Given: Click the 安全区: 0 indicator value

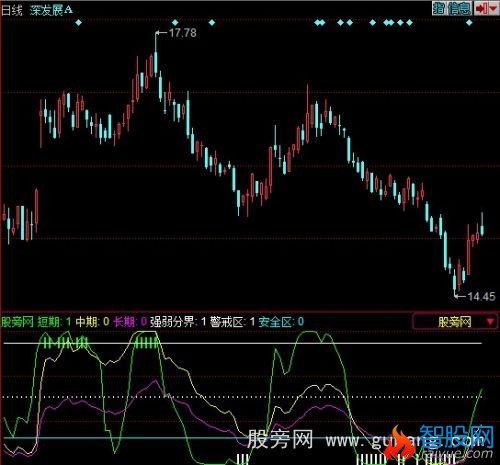Looking at the screenshot, I should (x=281, y=322).
